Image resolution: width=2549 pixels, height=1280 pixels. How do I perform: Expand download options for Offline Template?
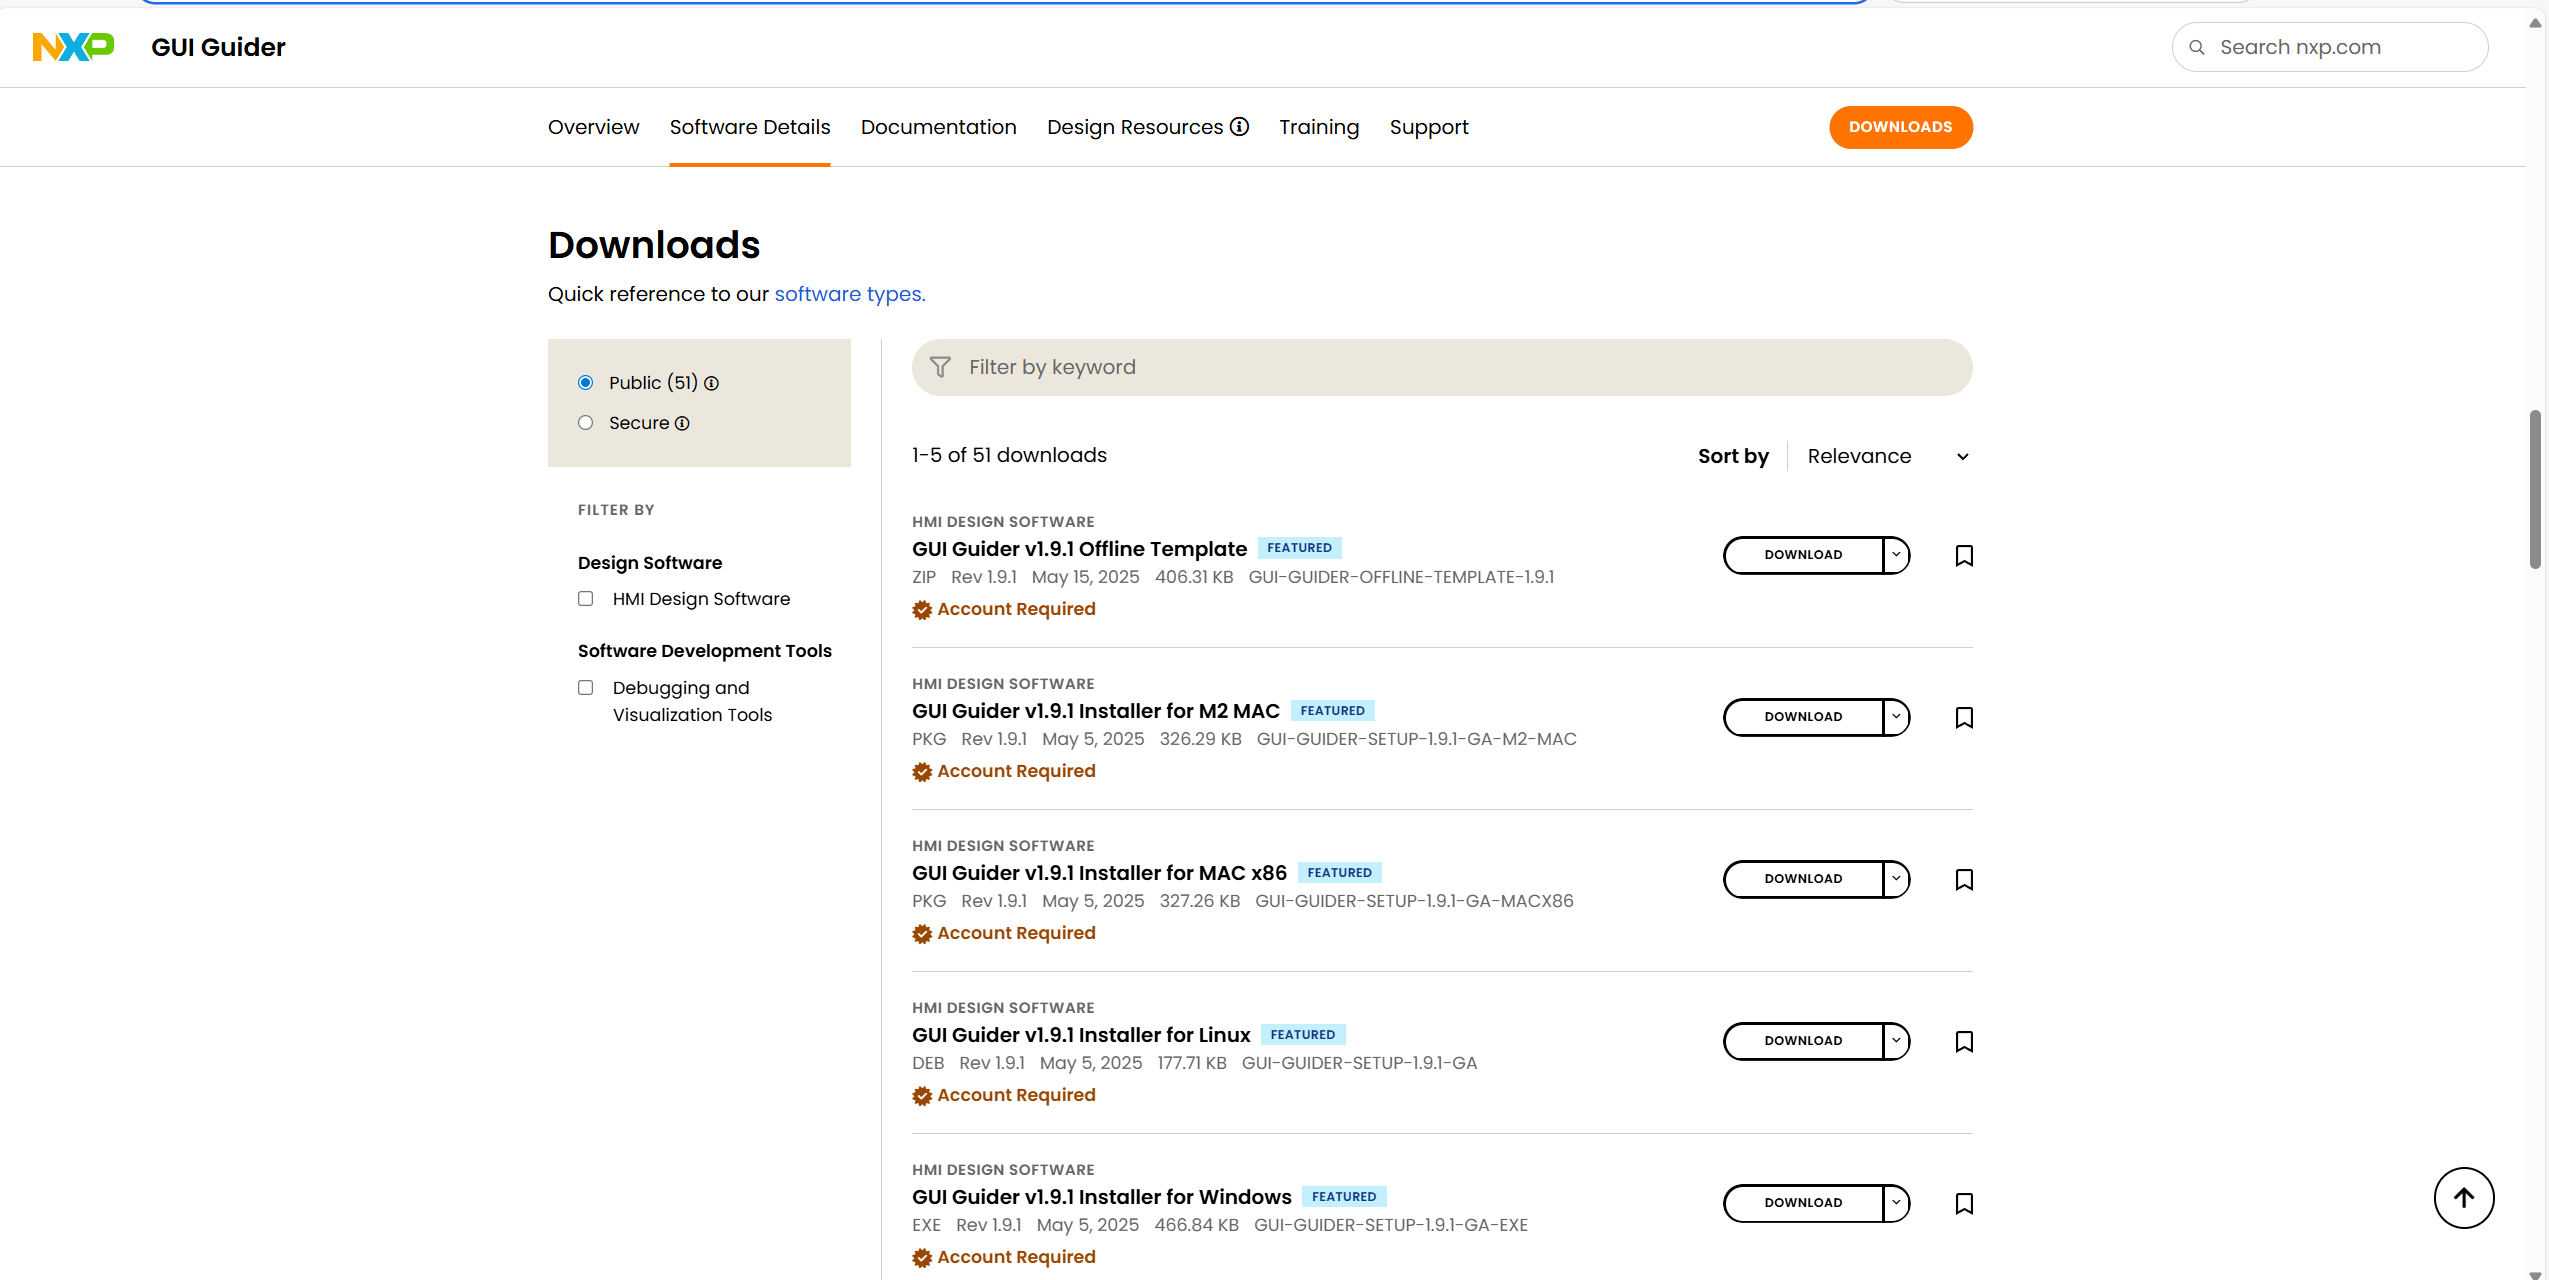[x=1896, y=555]
